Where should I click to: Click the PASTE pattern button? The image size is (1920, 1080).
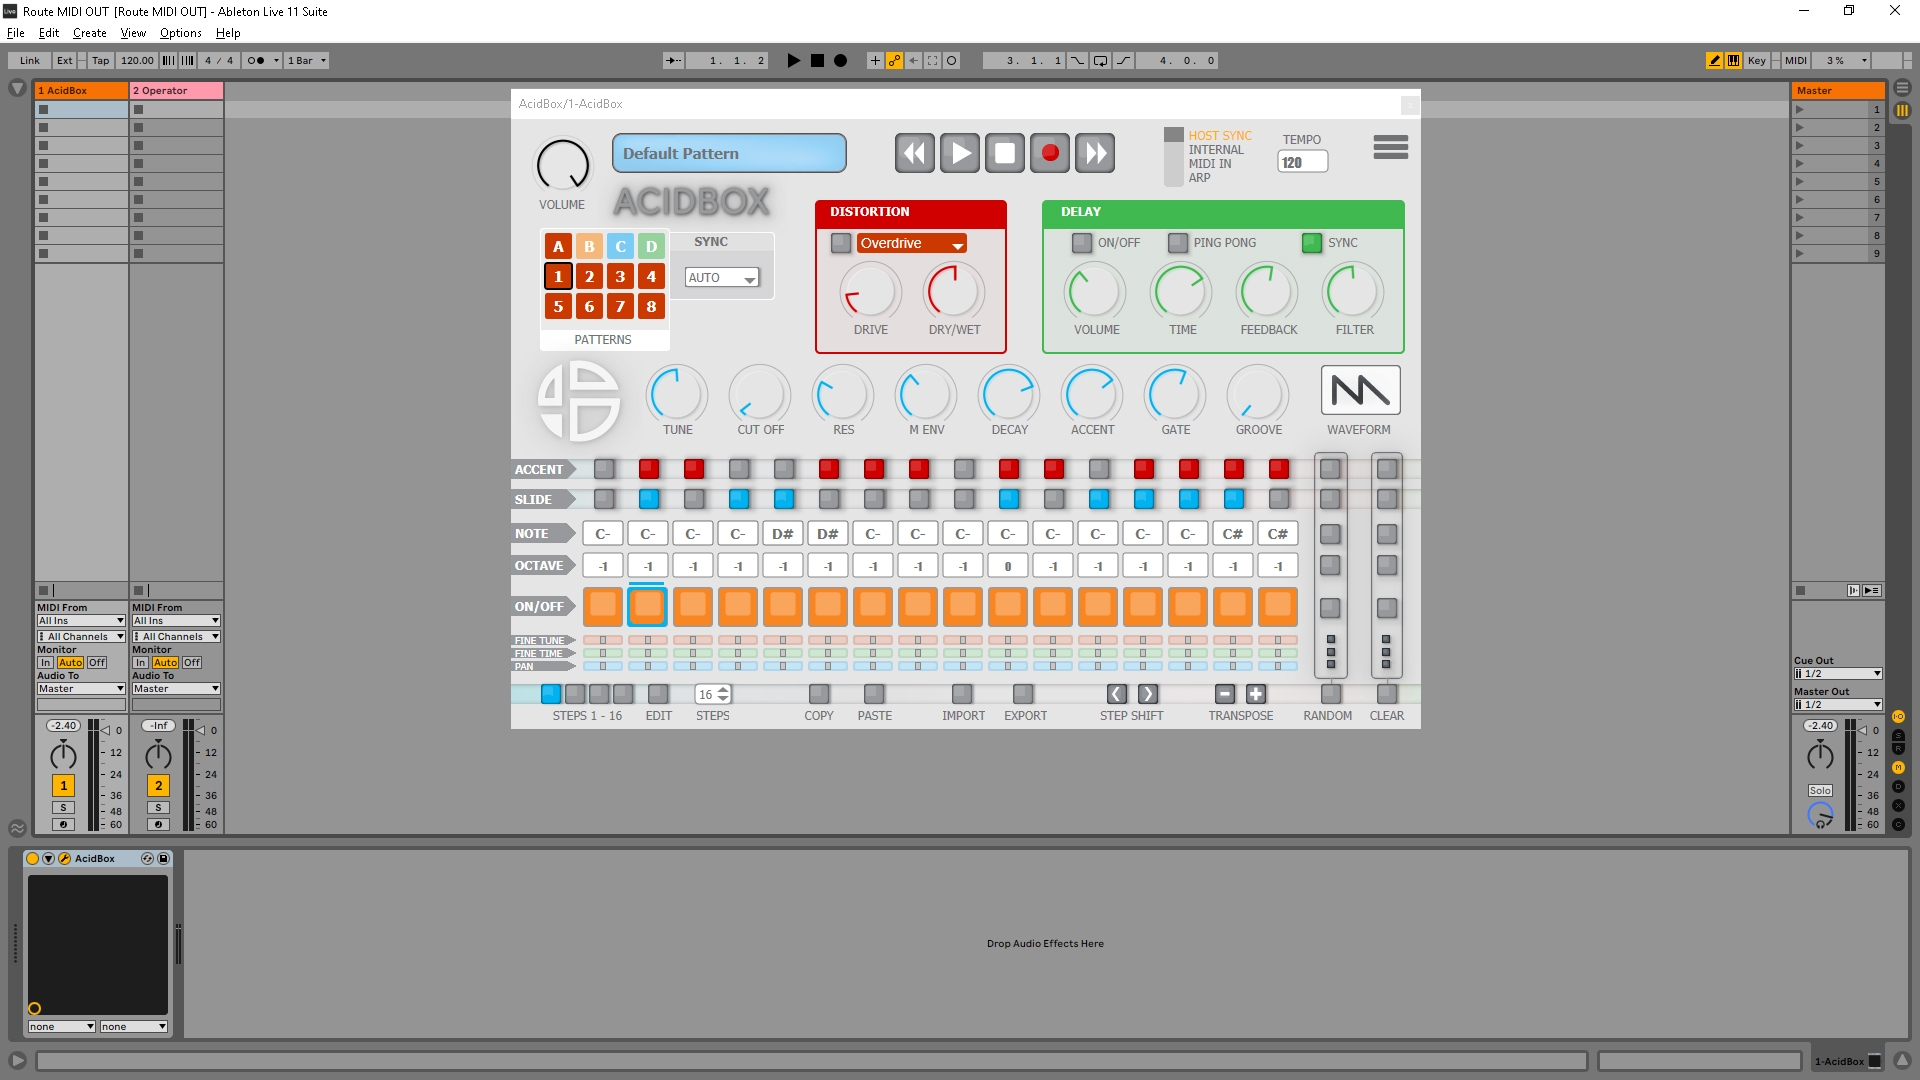click(x=874, y=694)
